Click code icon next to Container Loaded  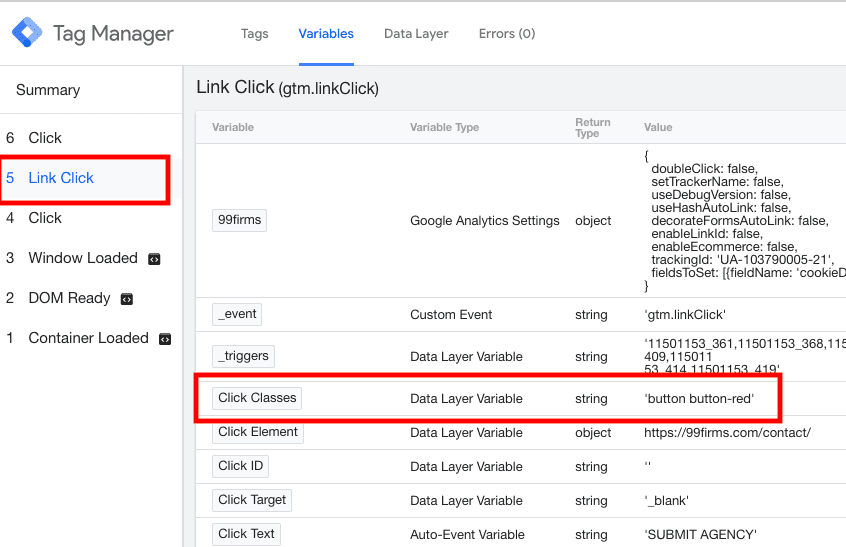tap(165, 339)
